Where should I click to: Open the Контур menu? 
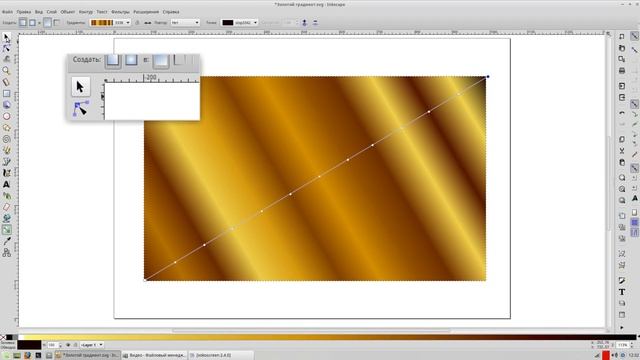pos(86,12)
